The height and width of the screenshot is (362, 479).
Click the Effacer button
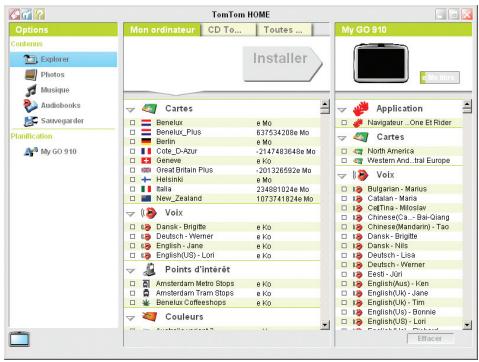(x=430, y=339)
